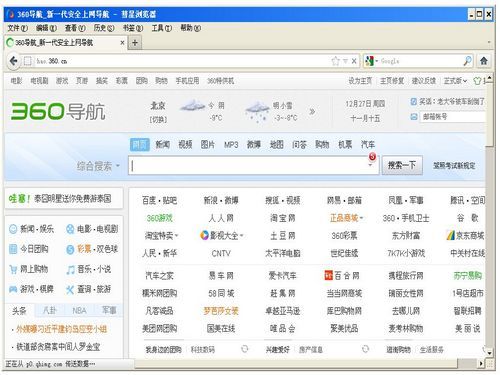500x375 pixels.
Task: Click the 主页修复 link
Action: coord(392,81)
